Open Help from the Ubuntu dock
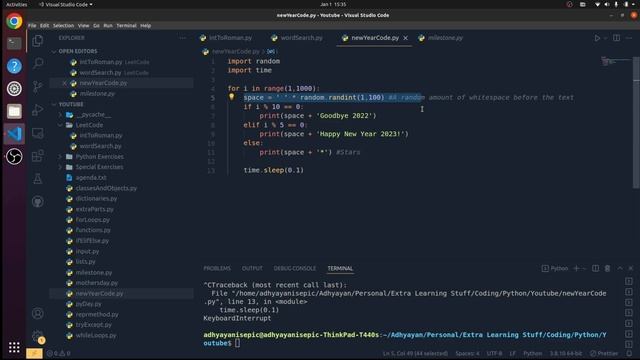The image size is (640, 360). point(14,66)
